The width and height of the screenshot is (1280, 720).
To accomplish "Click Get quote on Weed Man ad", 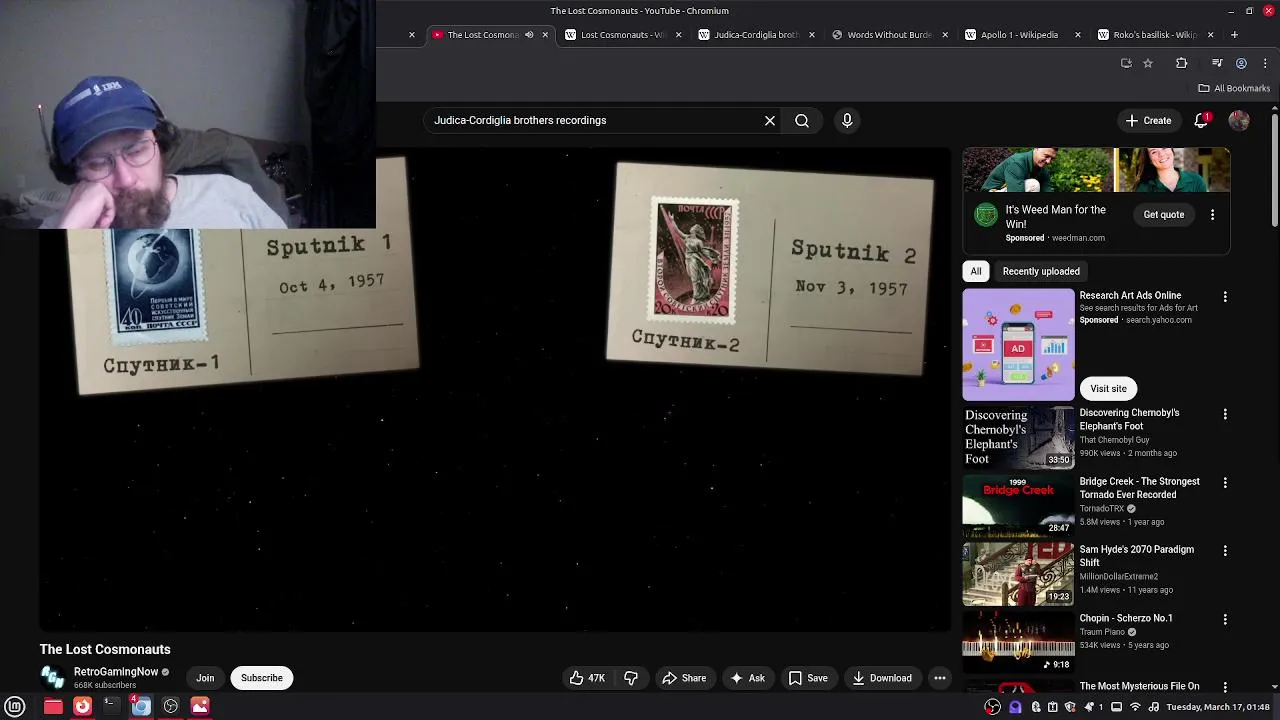I will coord(1164,215).
